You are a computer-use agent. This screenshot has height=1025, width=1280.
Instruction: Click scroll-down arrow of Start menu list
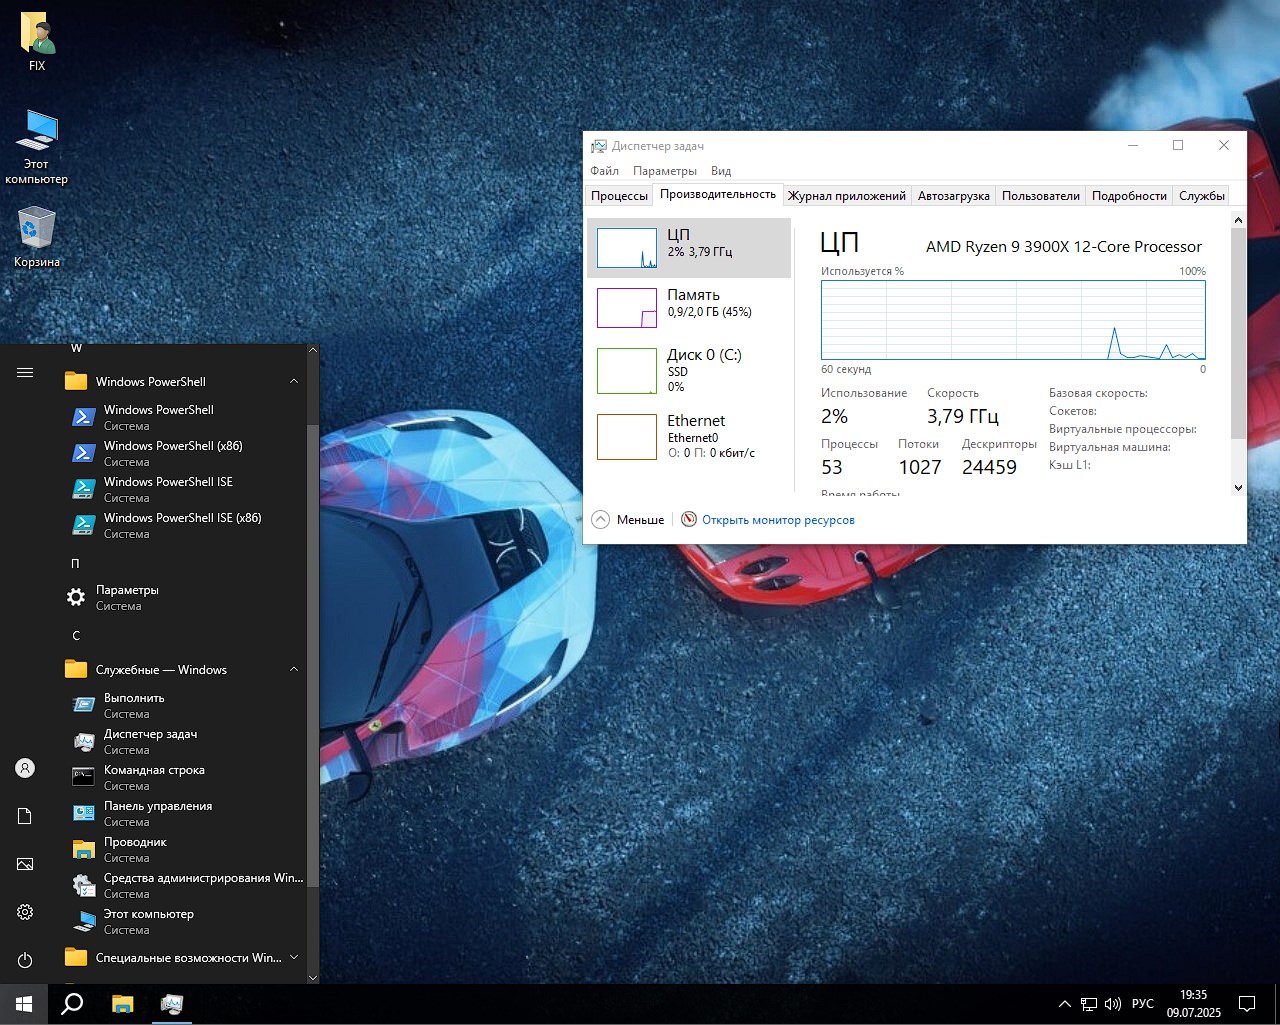[313, 977]
